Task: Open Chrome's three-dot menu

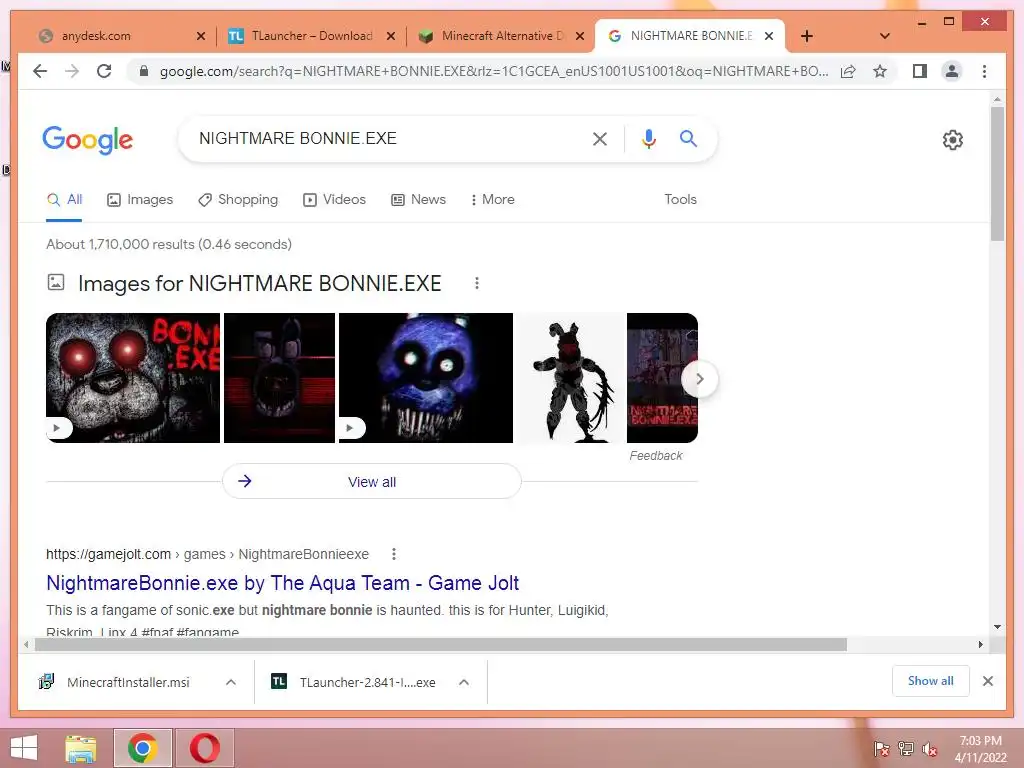Action: (x=984, y=71)
